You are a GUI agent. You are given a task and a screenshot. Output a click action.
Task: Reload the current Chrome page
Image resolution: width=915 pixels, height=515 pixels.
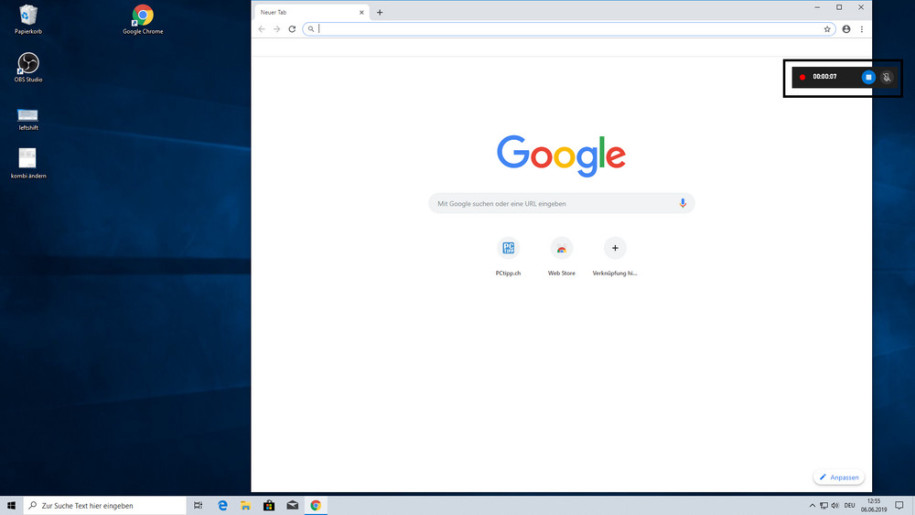(292, 29)
